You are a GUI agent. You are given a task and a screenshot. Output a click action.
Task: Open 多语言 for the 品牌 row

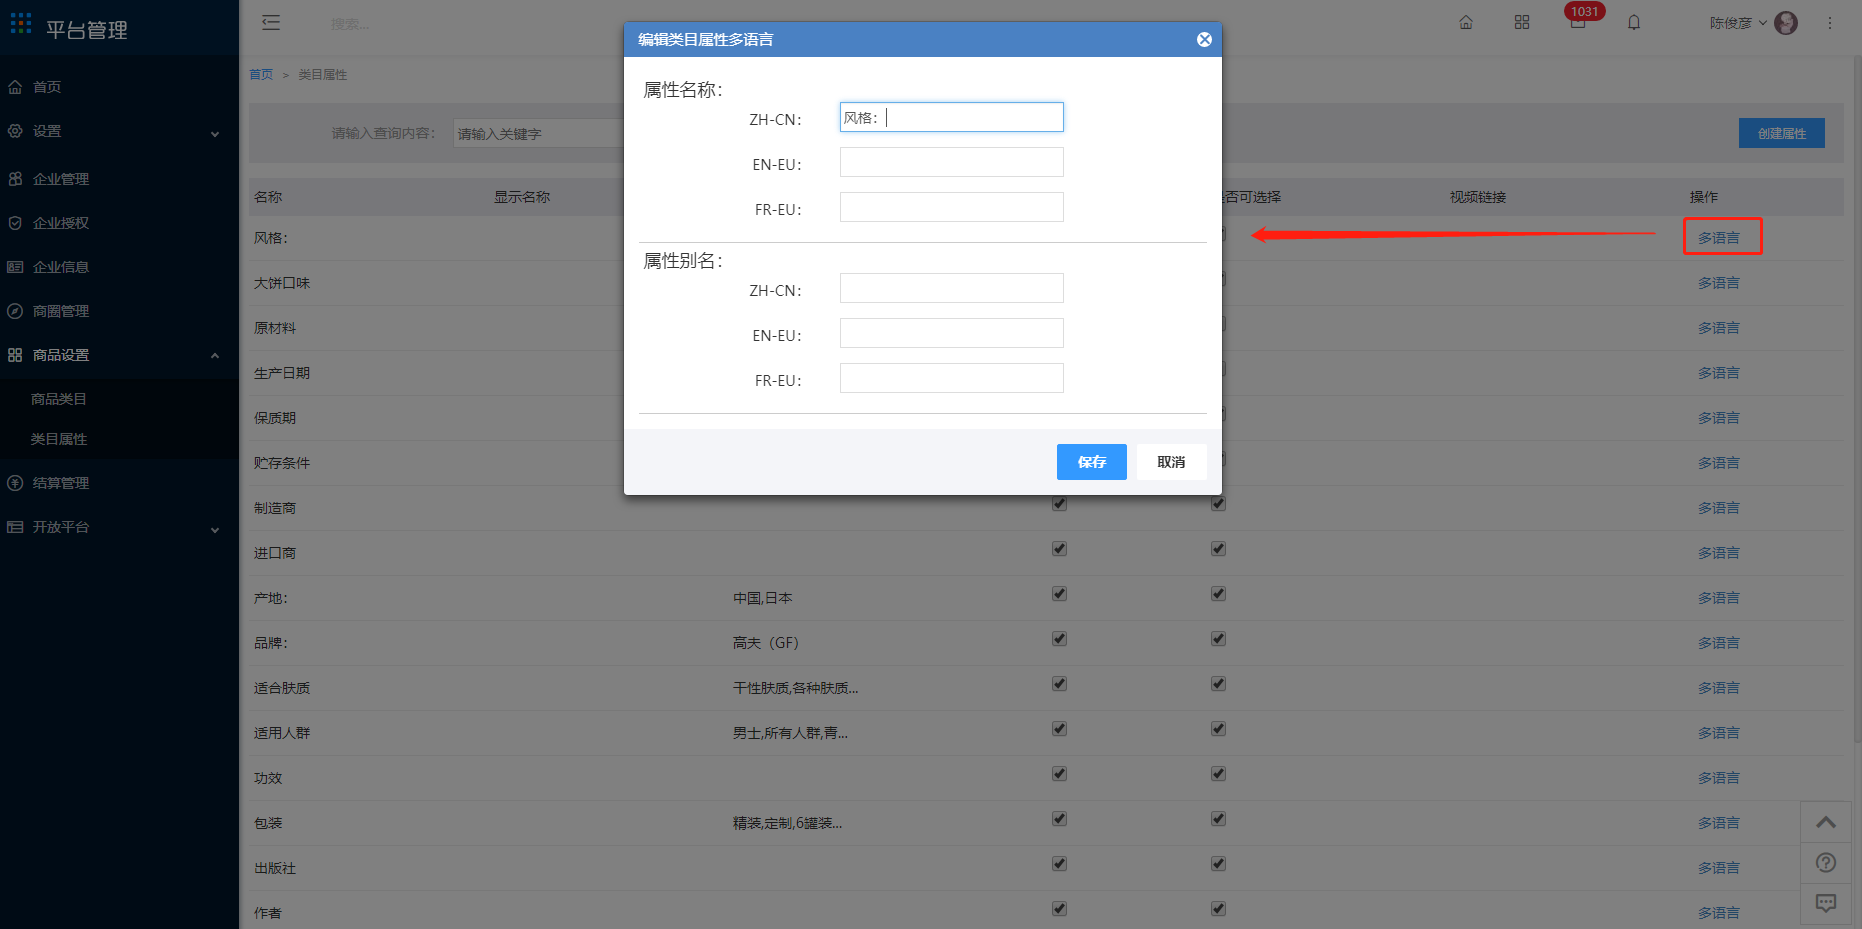point(1718,643)
